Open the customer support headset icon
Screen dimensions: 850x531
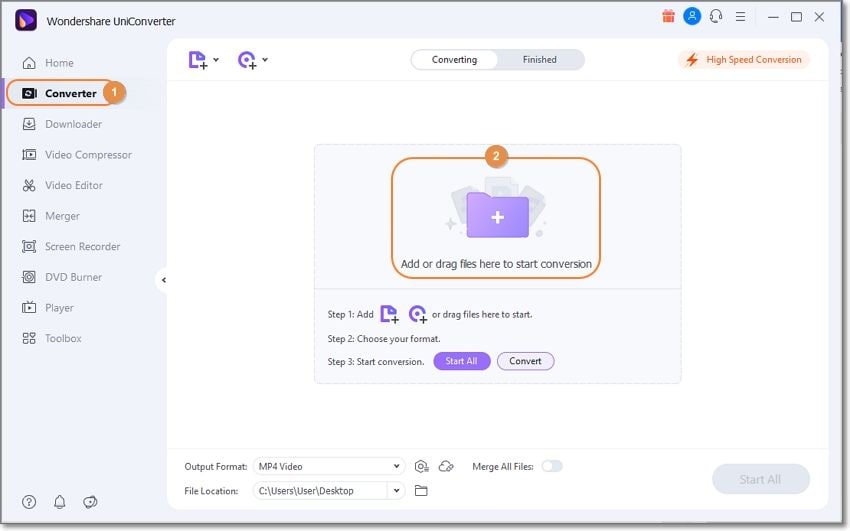716,16
